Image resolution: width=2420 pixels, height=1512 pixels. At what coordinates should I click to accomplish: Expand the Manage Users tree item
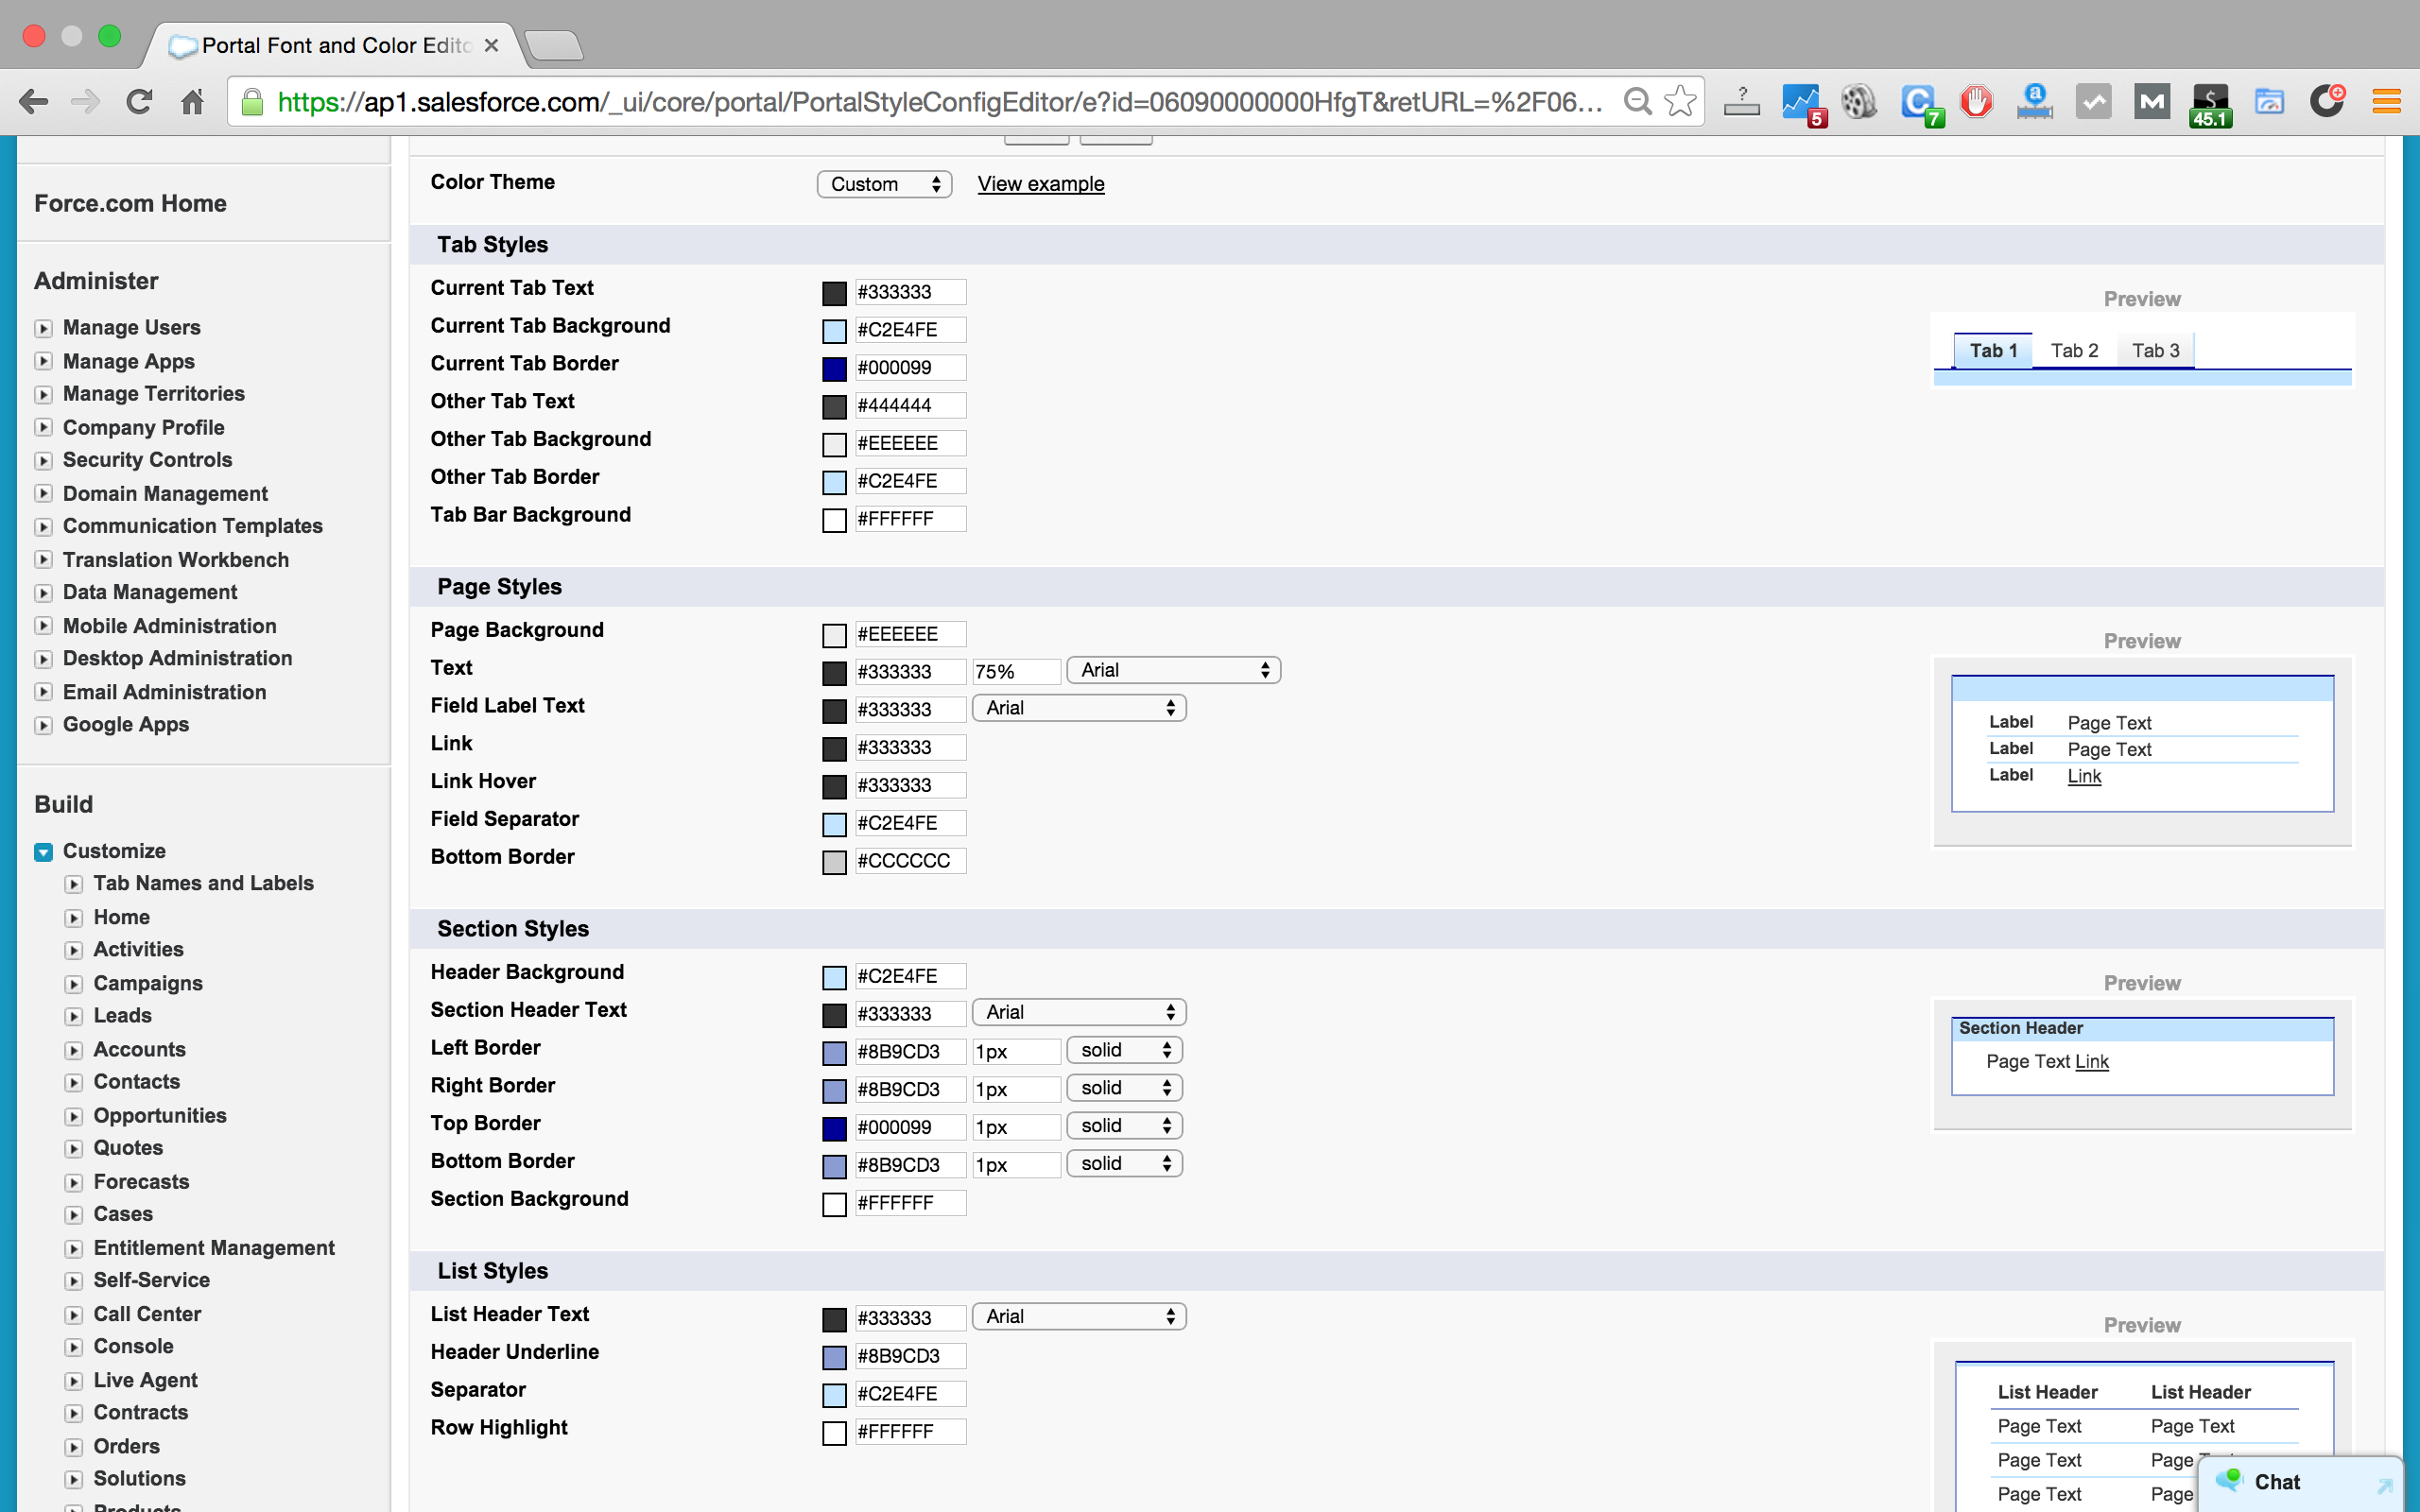click(43, 328)
